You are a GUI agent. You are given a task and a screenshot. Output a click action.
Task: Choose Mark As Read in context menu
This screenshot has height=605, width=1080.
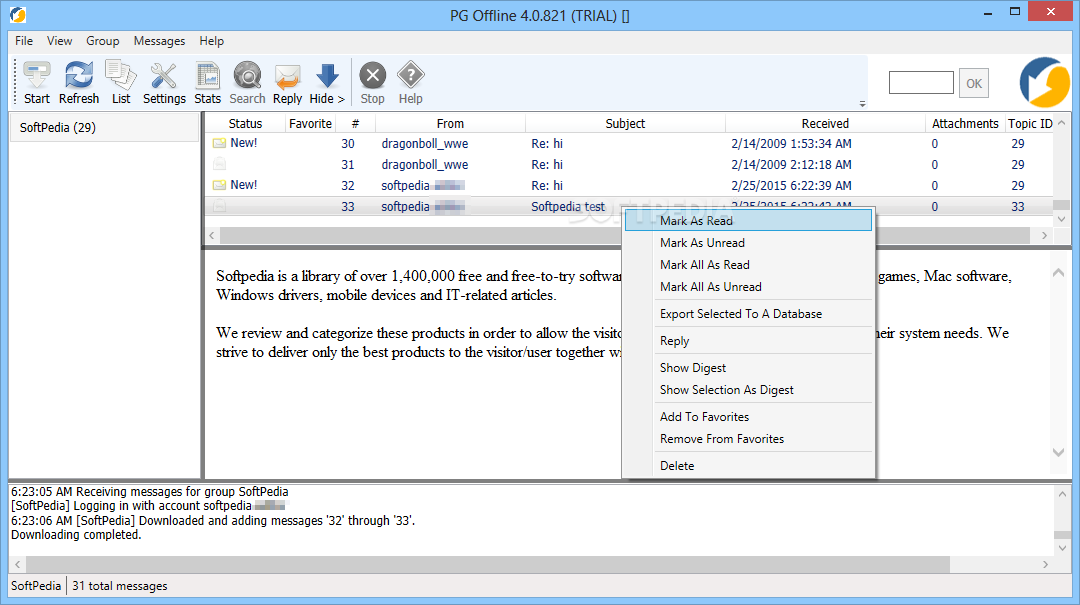748,221
